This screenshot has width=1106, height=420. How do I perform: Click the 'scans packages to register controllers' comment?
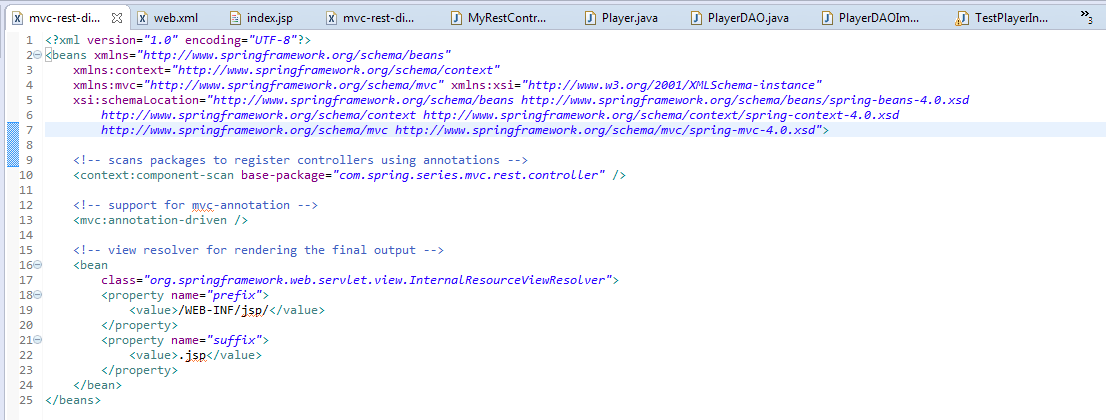(300, 160)
